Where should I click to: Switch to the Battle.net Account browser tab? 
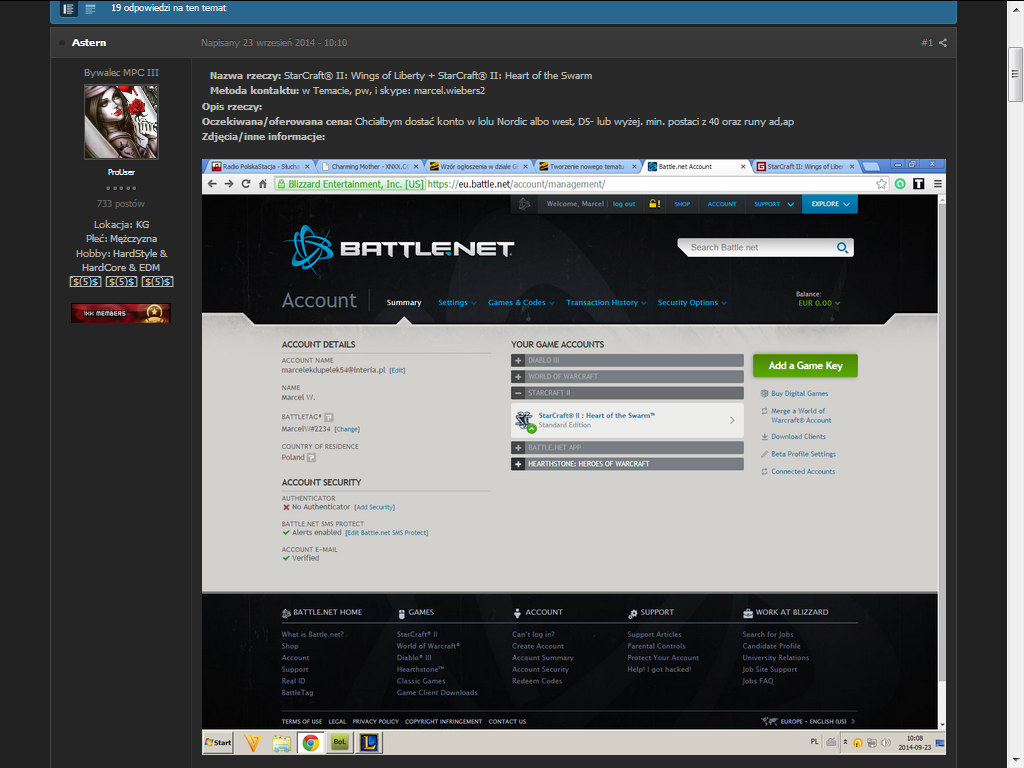(x=696, y=167)
